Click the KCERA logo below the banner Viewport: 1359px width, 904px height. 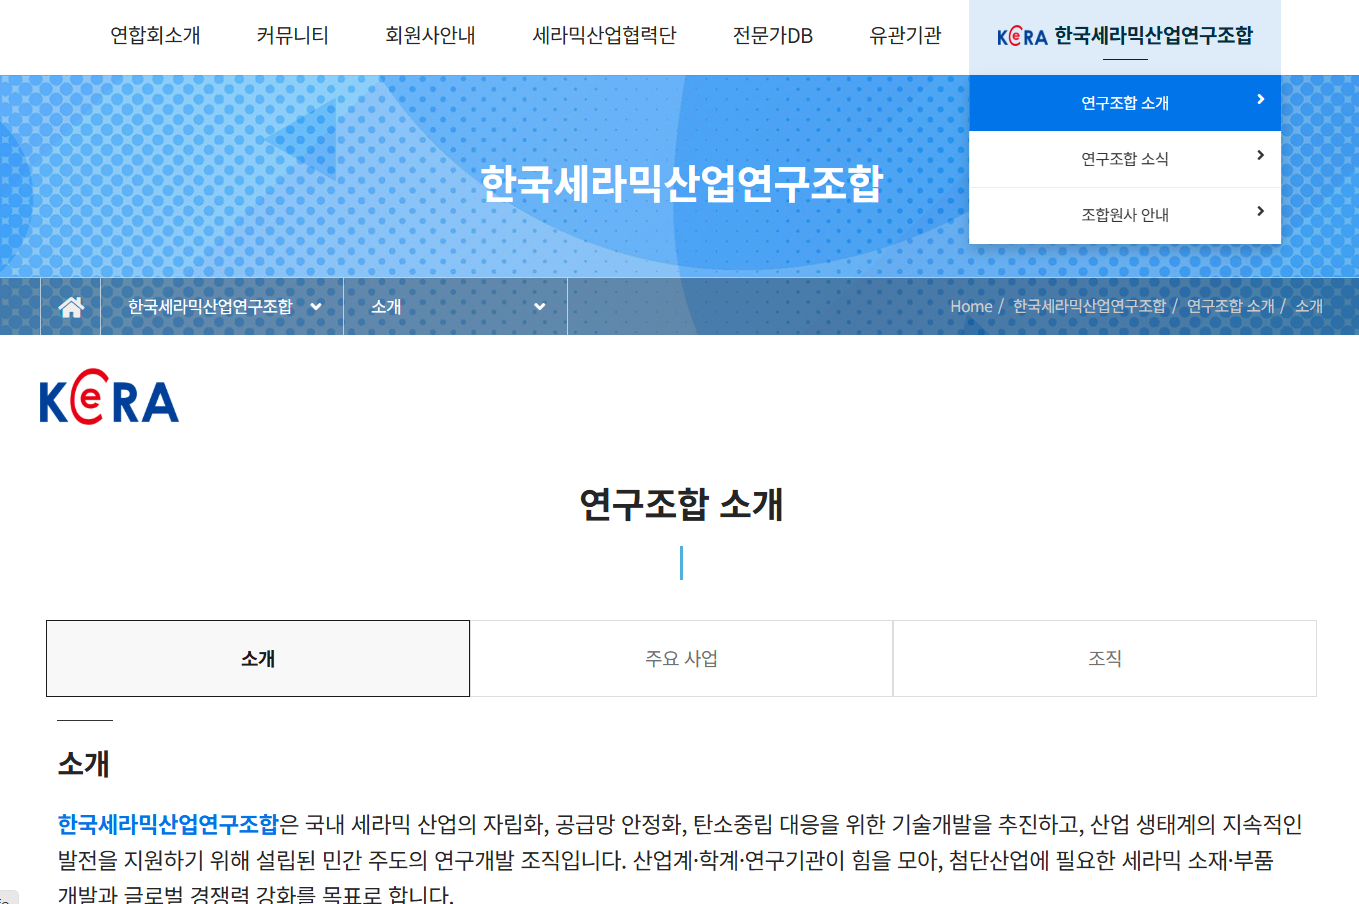click(x=109, y=397)
